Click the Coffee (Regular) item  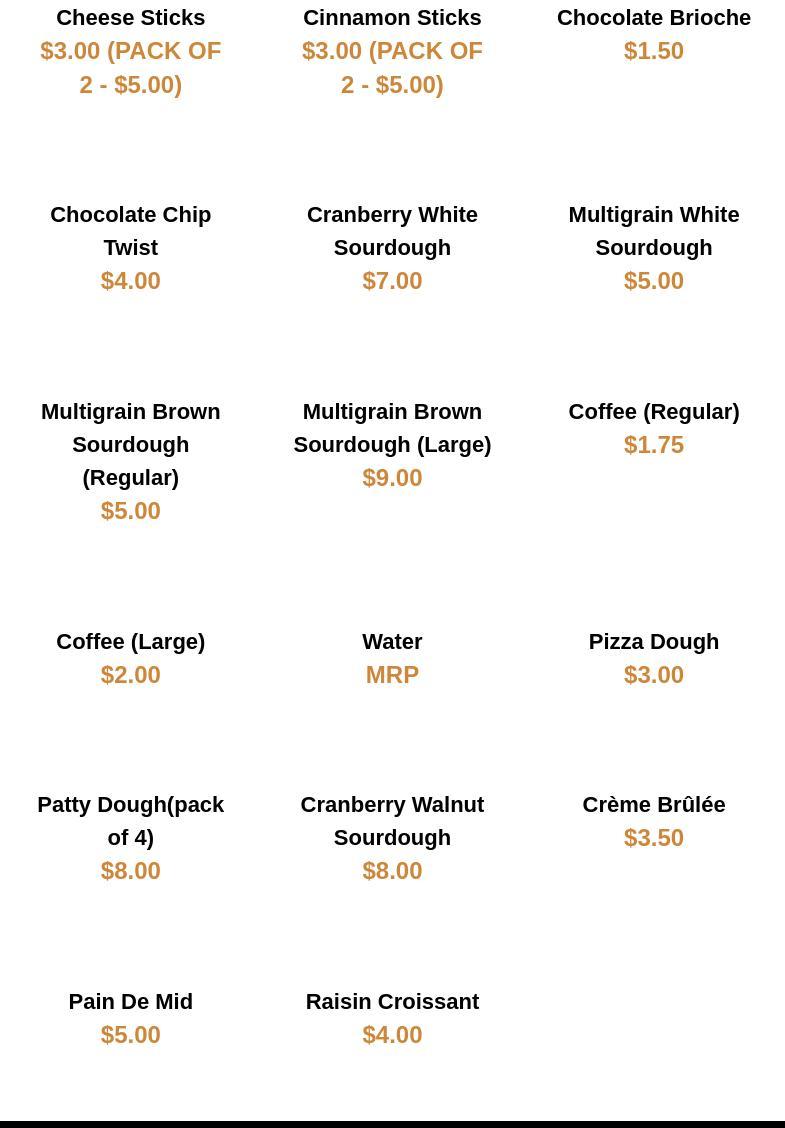(653, 412)
